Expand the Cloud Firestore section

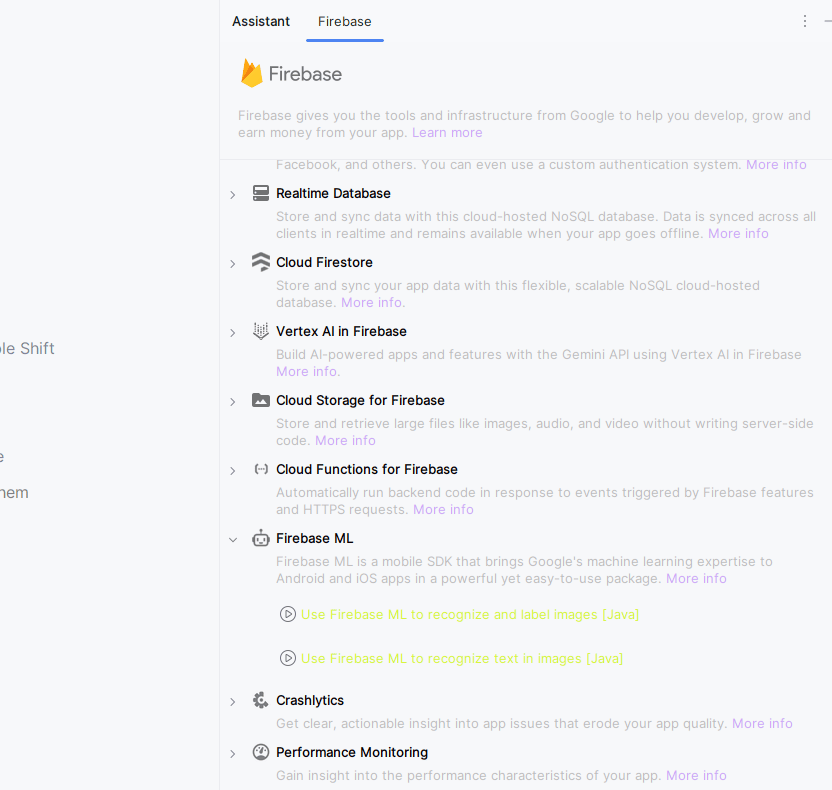click(x=233, y=263)
